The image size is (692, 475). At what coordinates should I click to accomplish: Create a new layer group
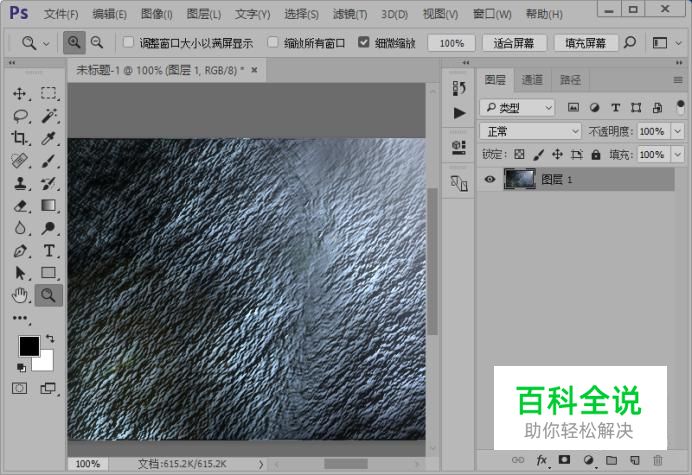point(611,460)
